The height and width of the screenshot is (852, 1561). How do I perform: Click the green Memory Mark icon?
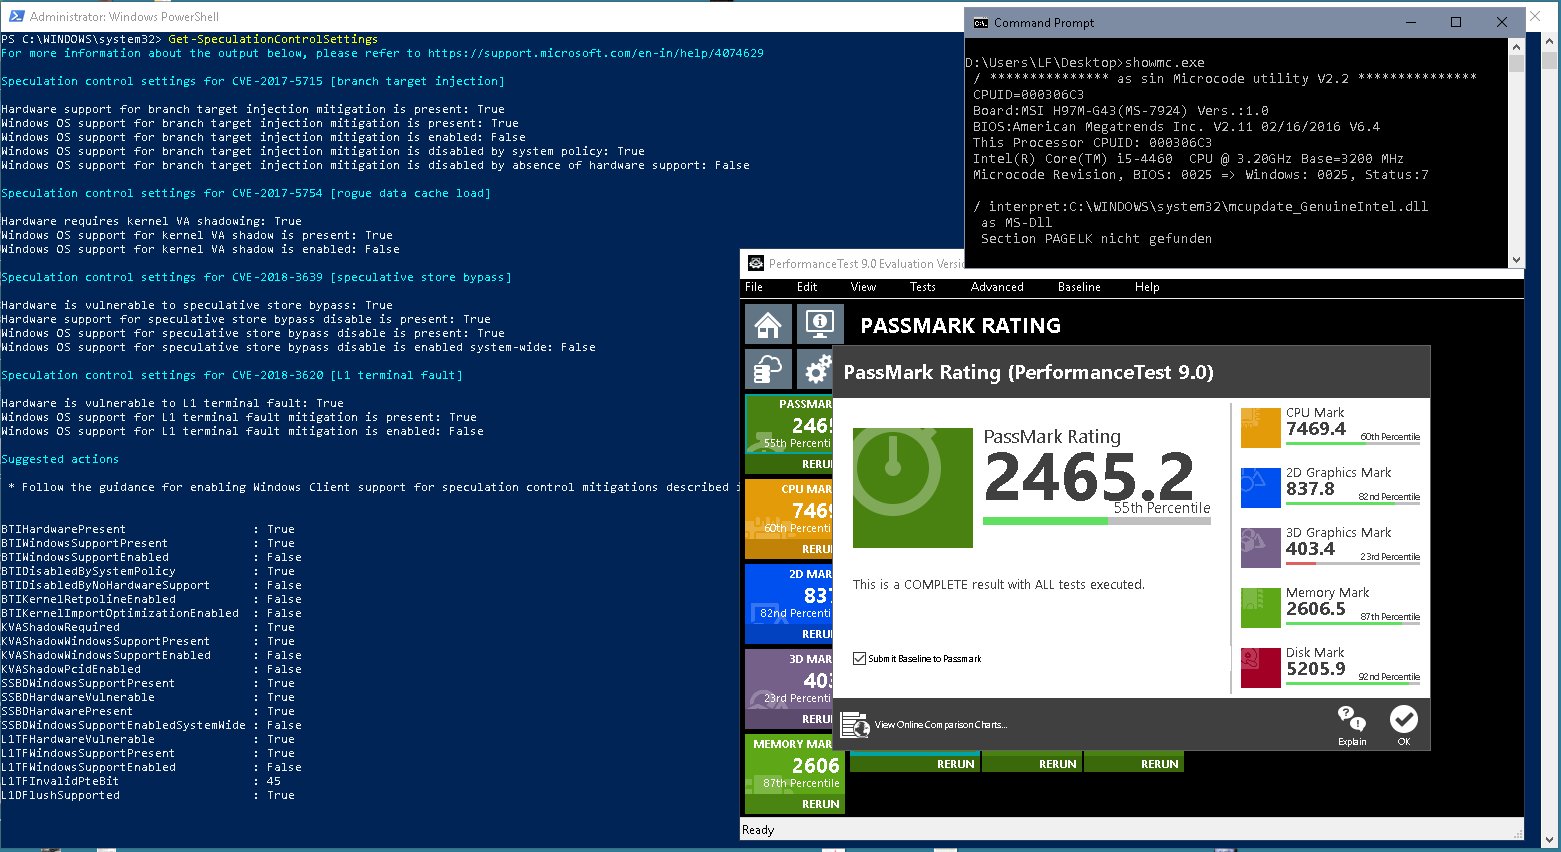click(1260, 608)
